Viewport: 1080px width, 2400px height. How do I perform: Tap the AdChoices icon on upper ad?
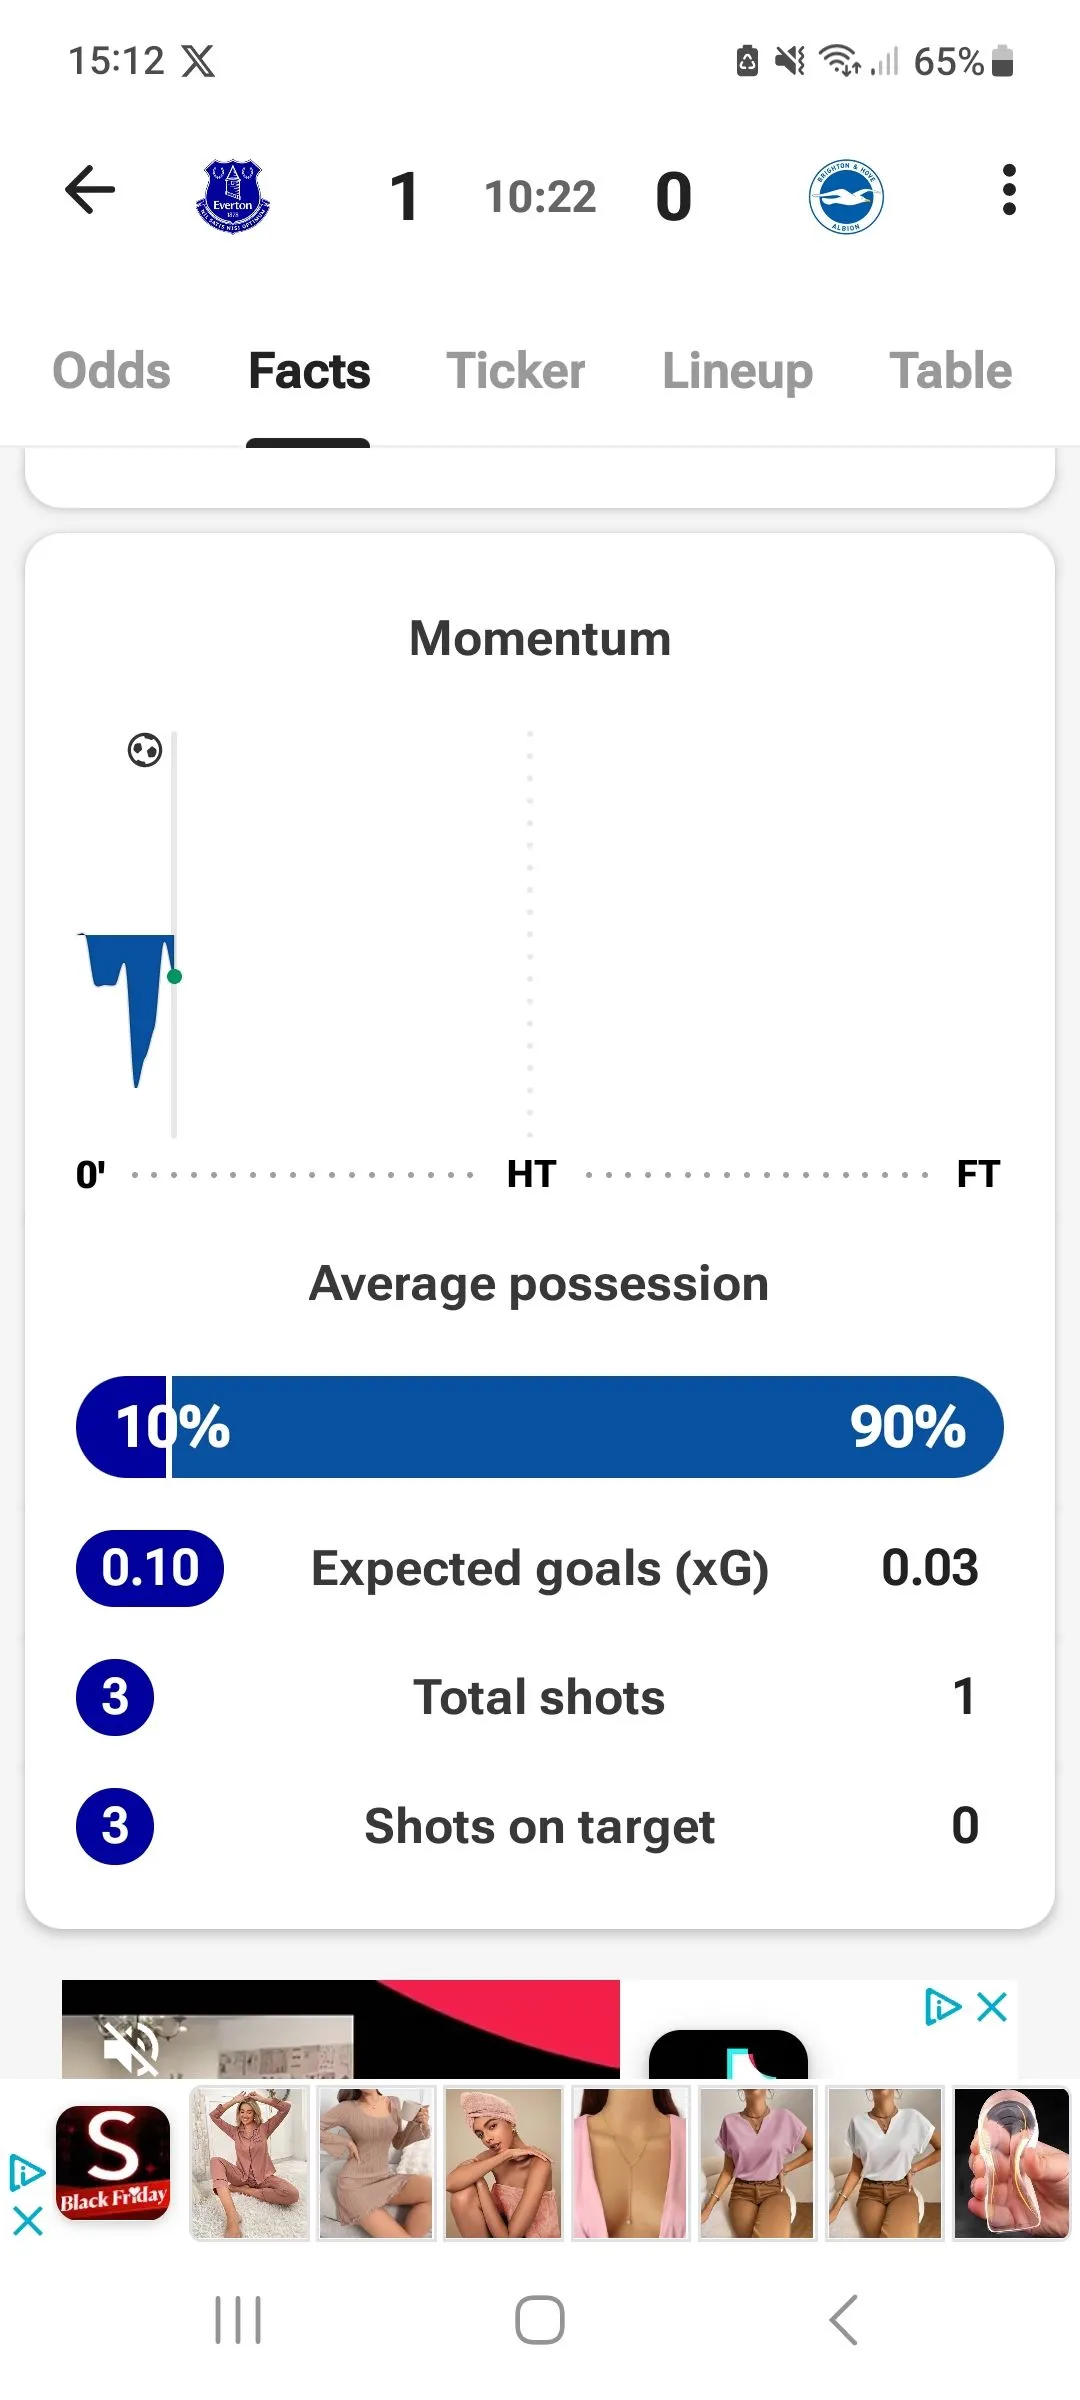coord(942,2007)
